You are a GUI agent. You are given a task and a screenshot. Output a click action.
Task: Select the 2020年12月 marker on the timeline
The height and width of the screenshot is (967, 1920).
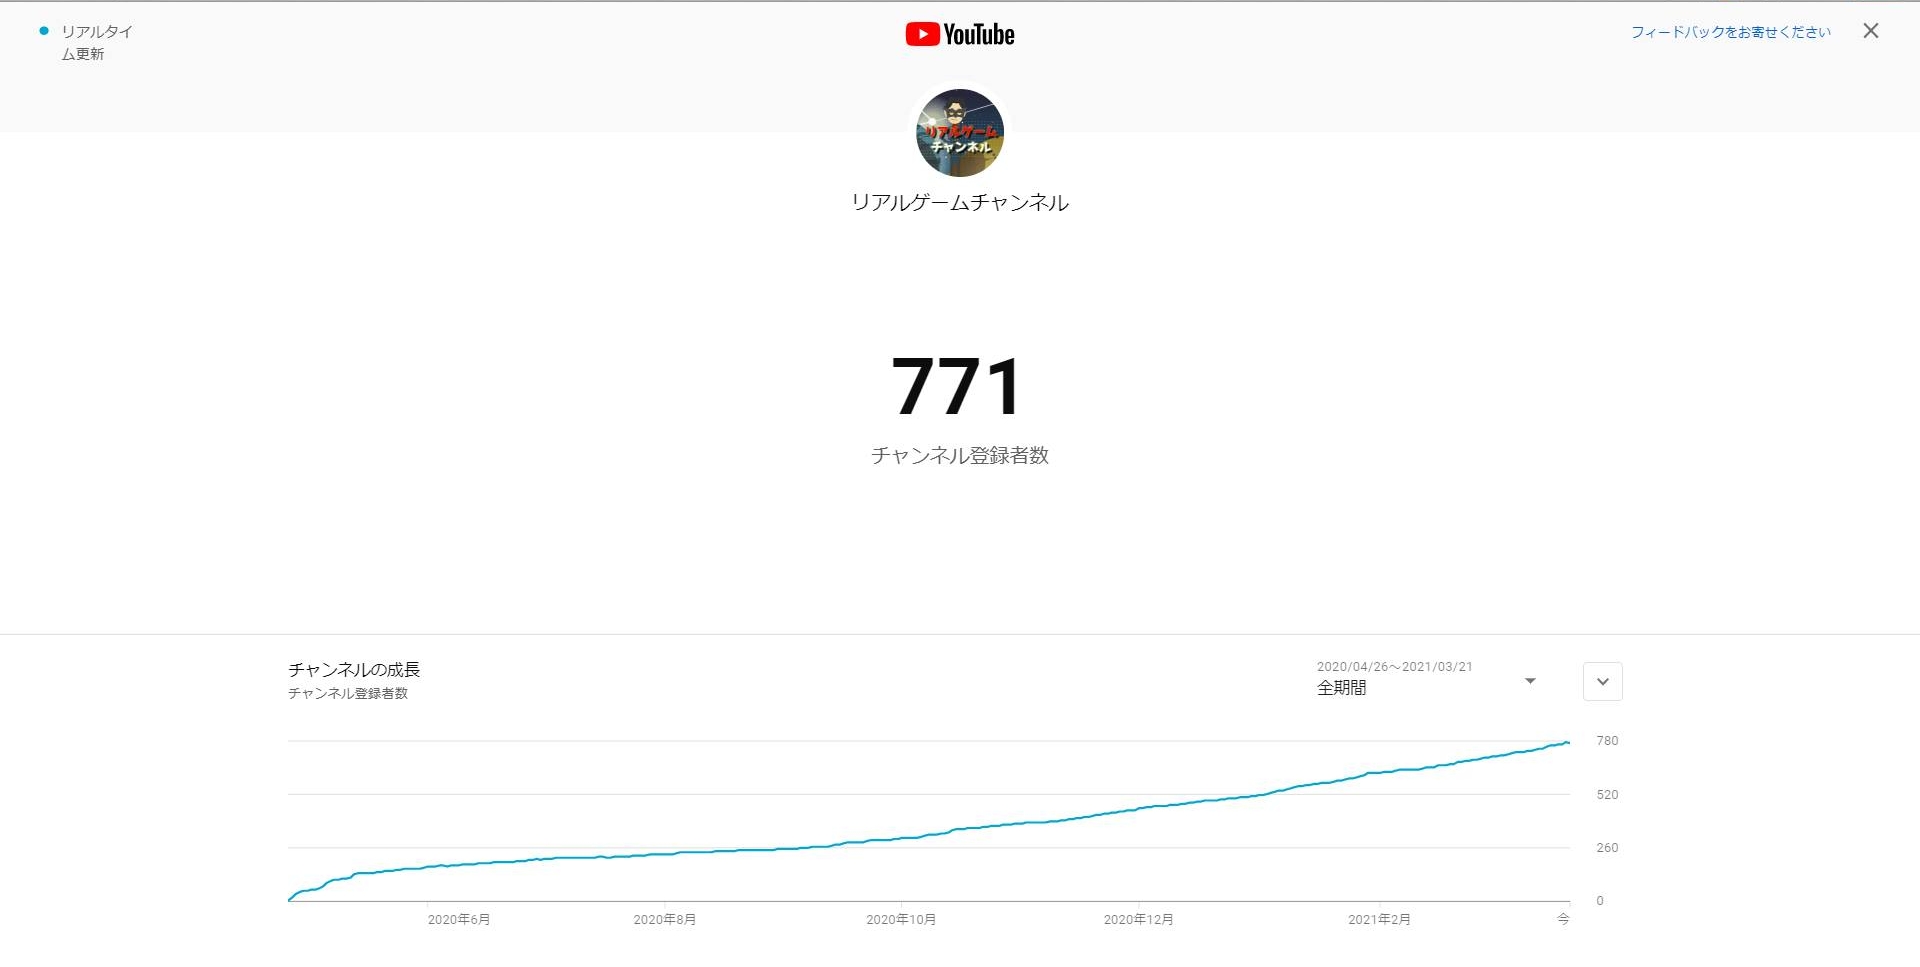(x=1138, y=919)
